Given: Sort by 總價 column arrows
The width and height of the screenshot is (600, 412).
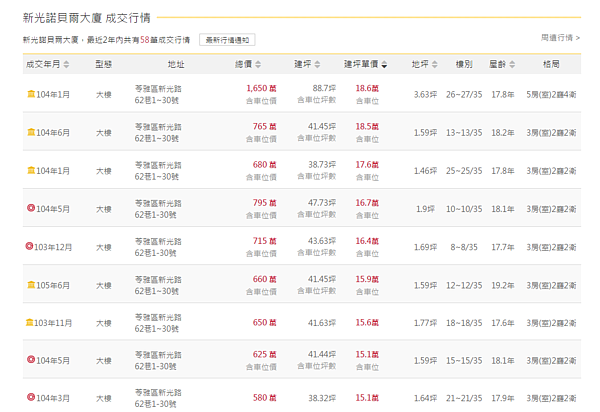Looking at the screenshot, I should (x=258, y=64).
